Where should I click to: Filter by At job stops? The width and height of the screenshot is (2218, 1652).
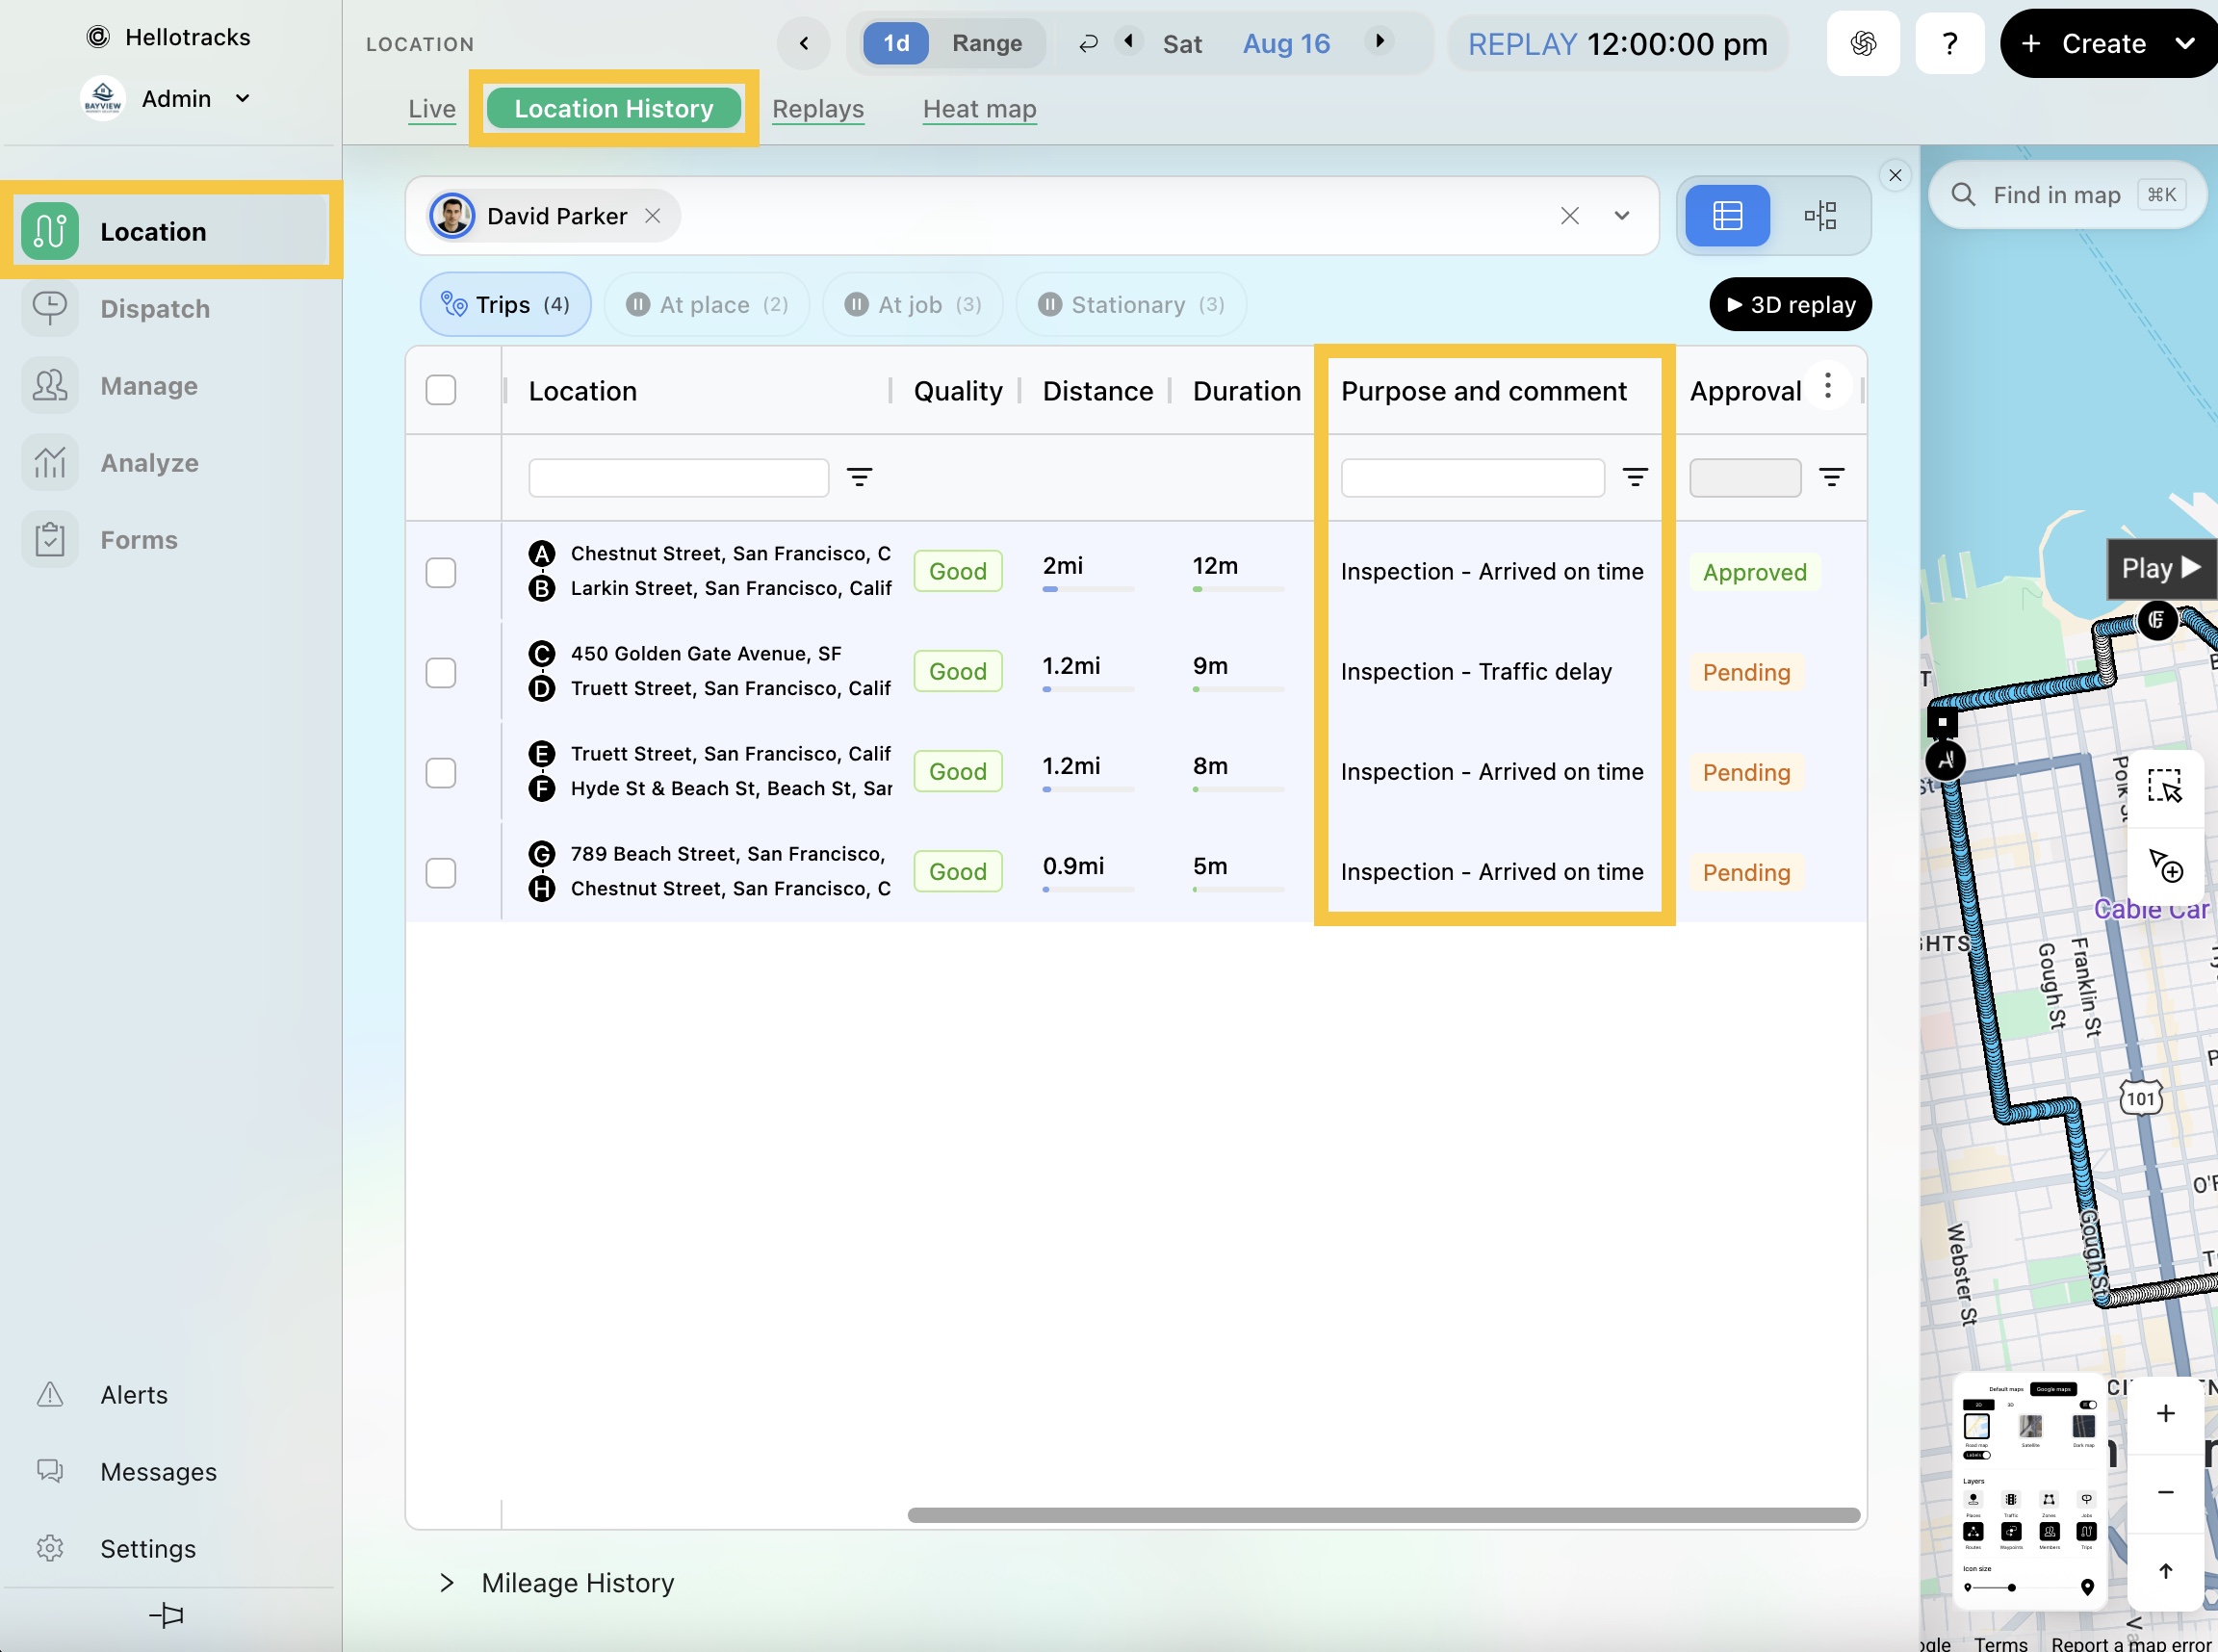(913, 304)
